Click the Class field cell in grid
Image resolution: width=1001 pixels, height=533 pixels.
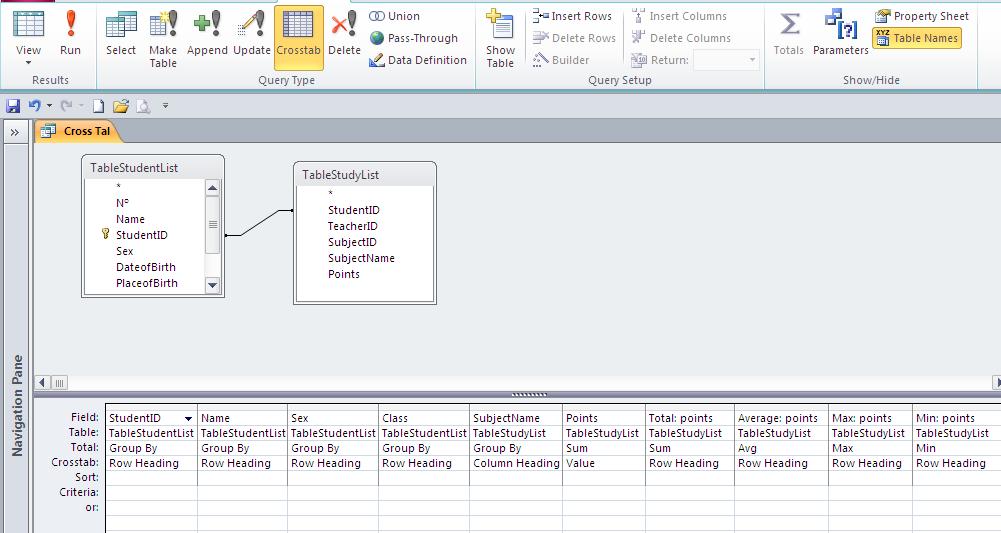pos(423,418)
